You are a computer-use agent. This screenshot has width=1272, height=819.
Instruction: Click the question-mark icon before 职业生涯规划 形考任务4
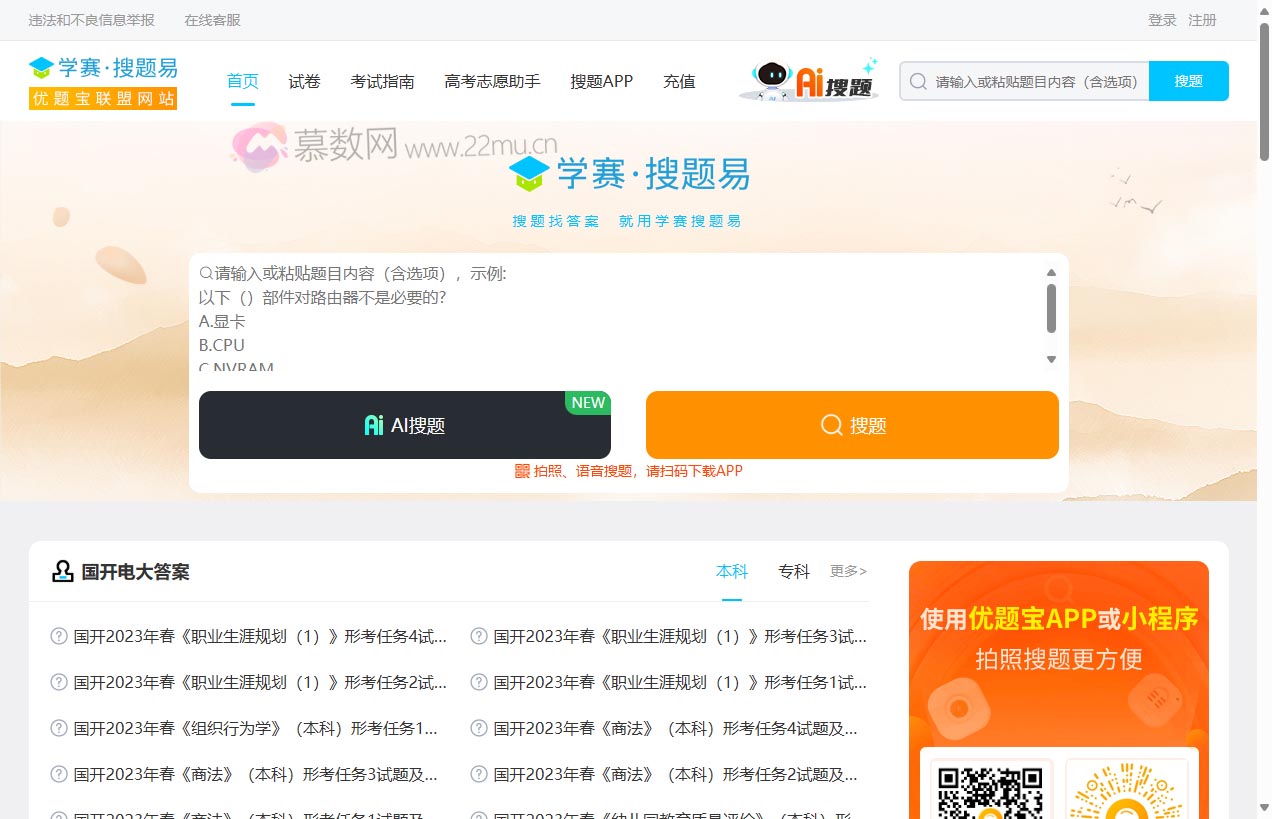[x=57, y=637]
